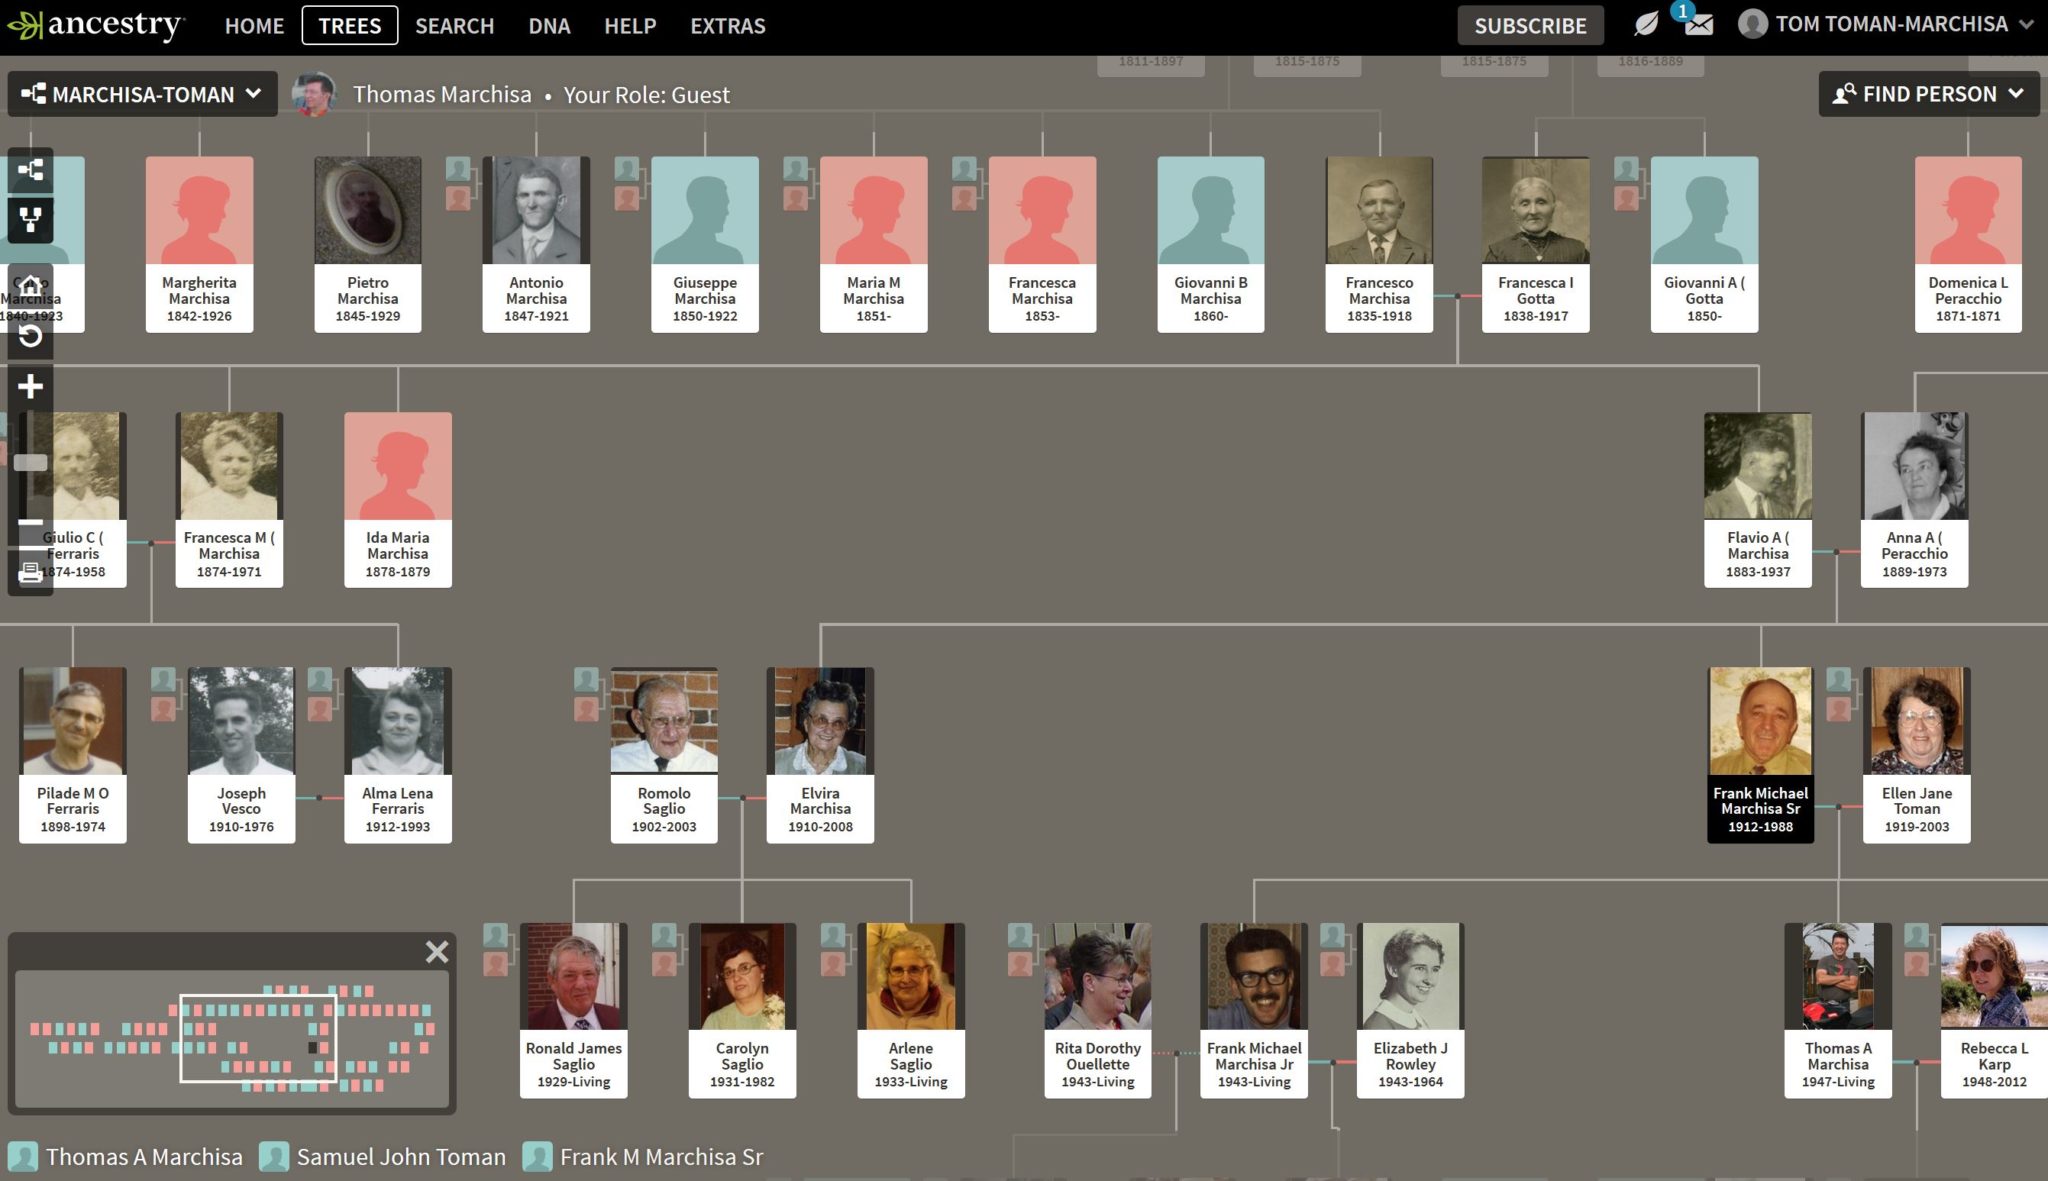Click the zoom slider handle
The image size is (2048, 1181).
[30, 462]
